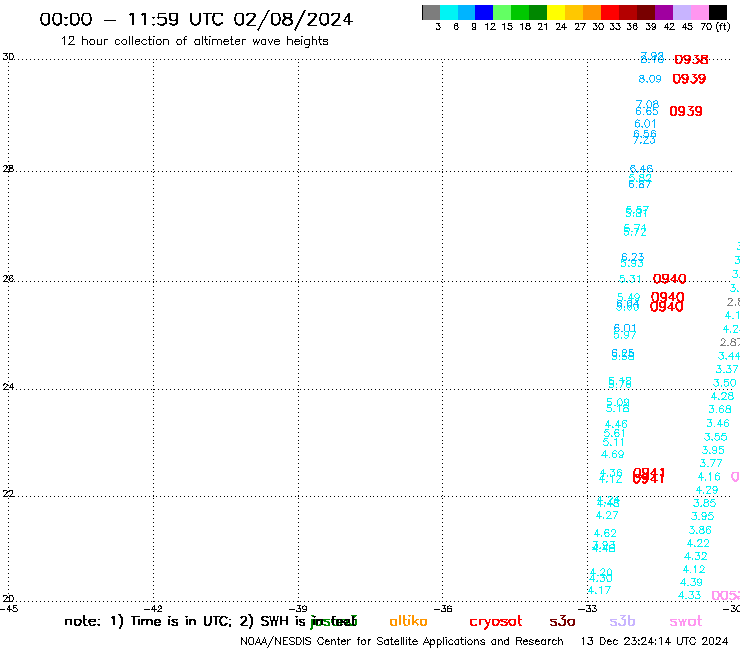Click the purple swatch in the color scale

[x=664, y=12]
